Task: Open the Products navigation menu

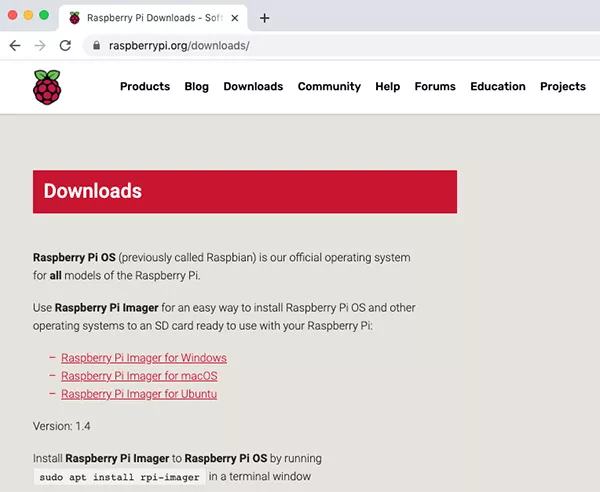Action: tap(145, 87)
